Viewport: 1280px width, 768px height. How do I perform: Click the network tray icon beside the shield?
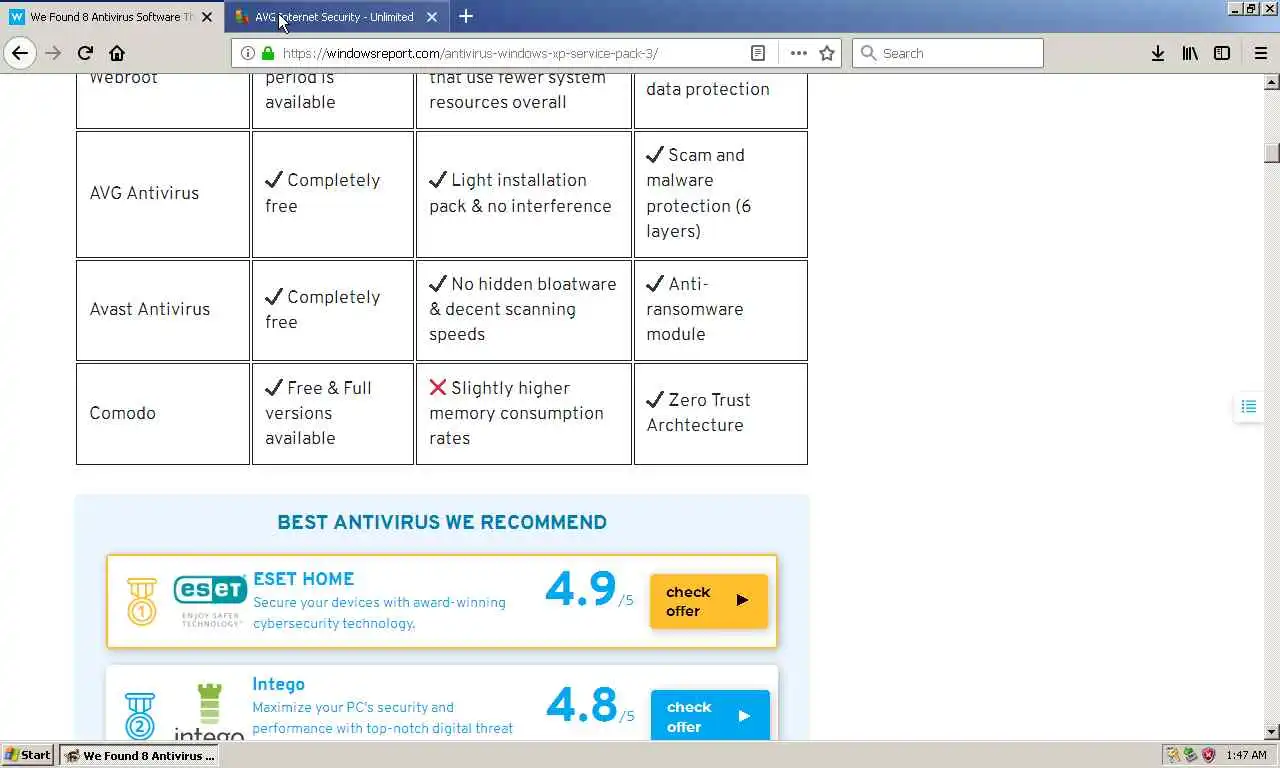tap(1191, 755)
